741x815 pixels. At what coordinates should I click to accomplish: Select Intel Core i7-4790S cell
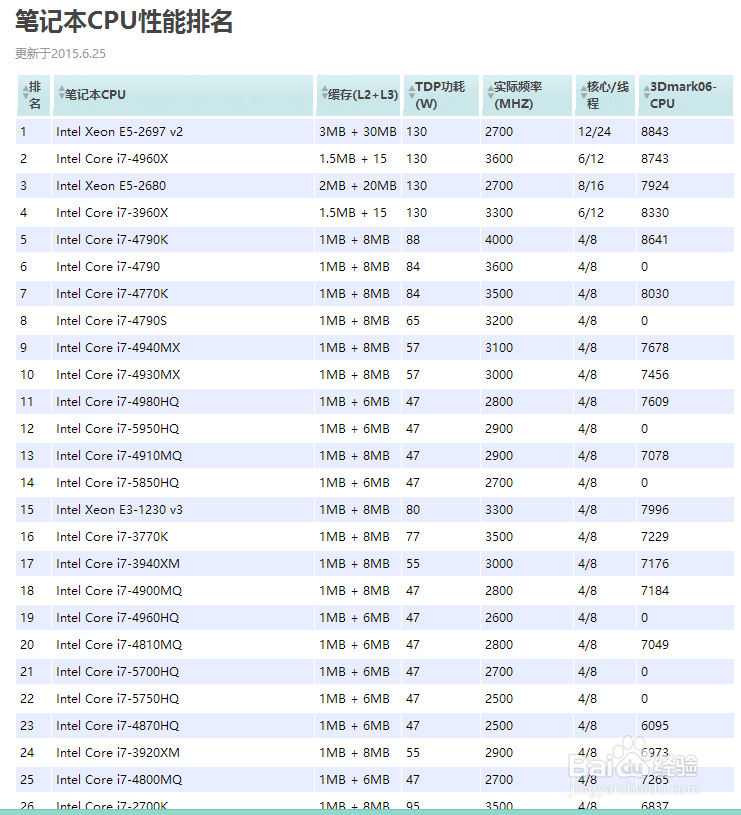pos(182,321)
